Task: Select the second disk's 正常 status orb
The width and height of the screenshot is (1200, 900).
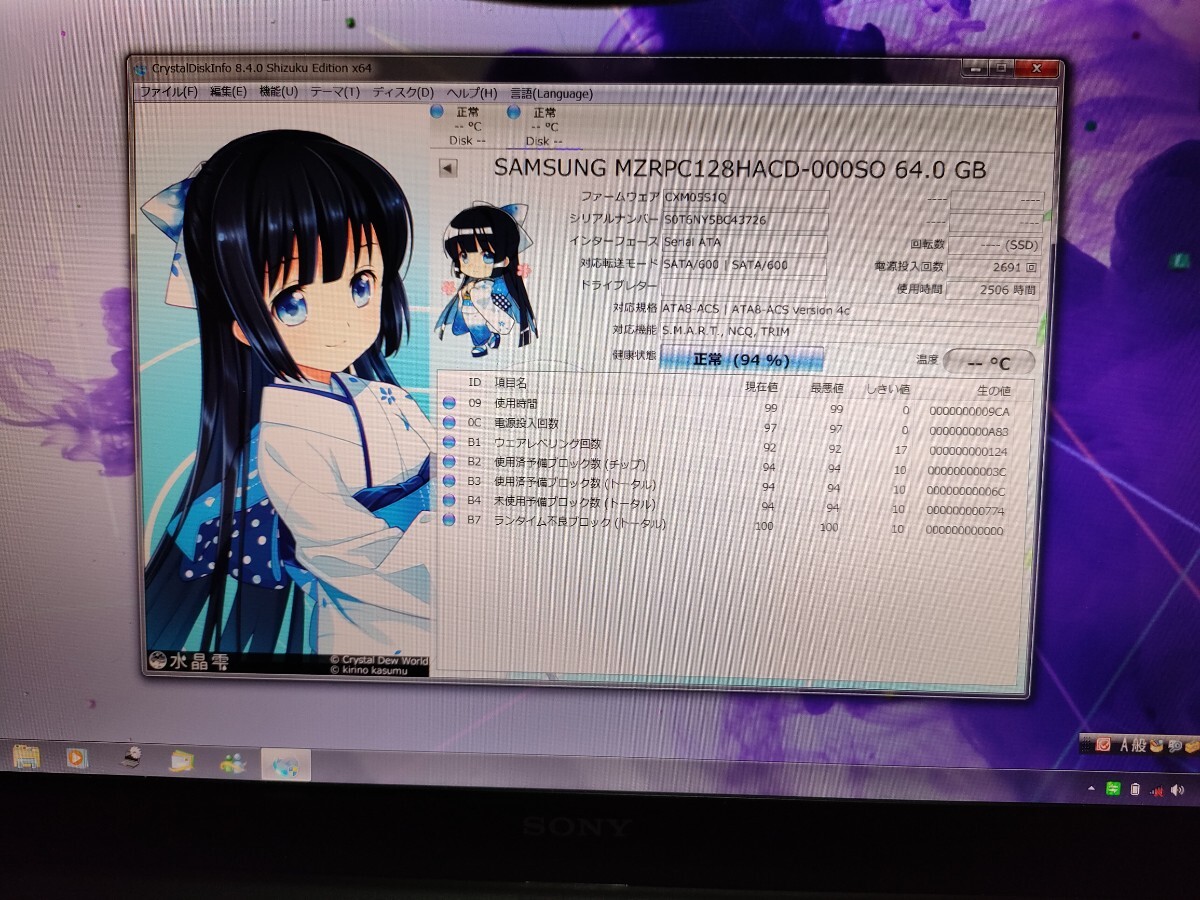Action: click(x=514, y=112)
